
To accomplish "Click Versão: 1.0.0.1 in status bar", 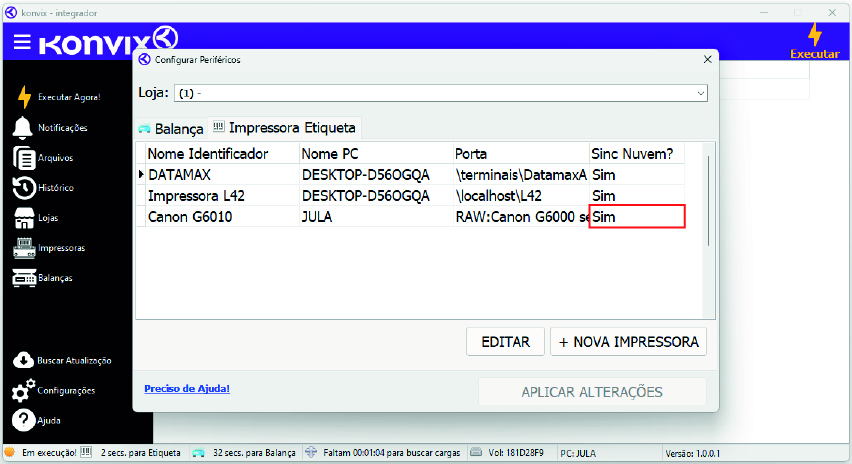I will [x=693, y=453].
